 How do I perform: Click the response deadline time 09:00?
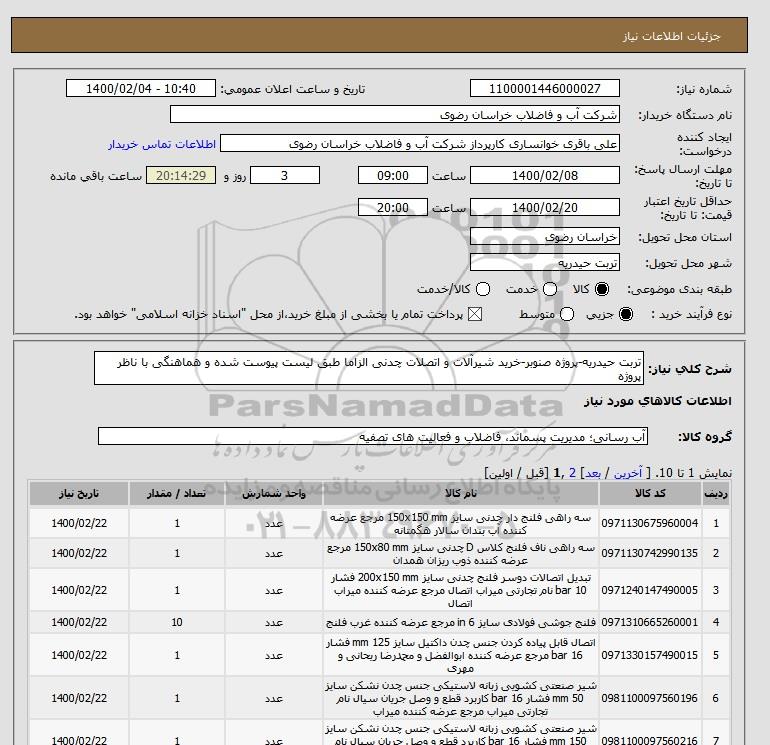[x=393, y=175]
